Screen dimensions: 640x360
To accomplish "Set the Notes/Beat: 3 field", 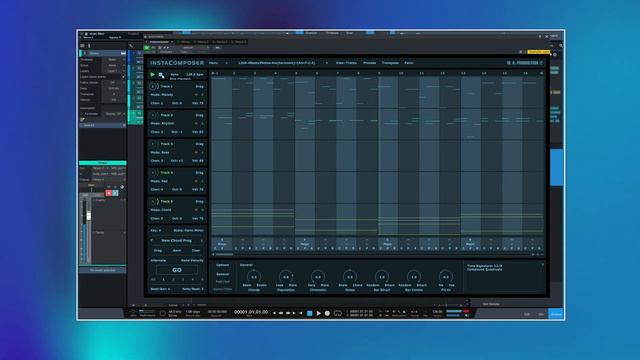I will (192, 289).
